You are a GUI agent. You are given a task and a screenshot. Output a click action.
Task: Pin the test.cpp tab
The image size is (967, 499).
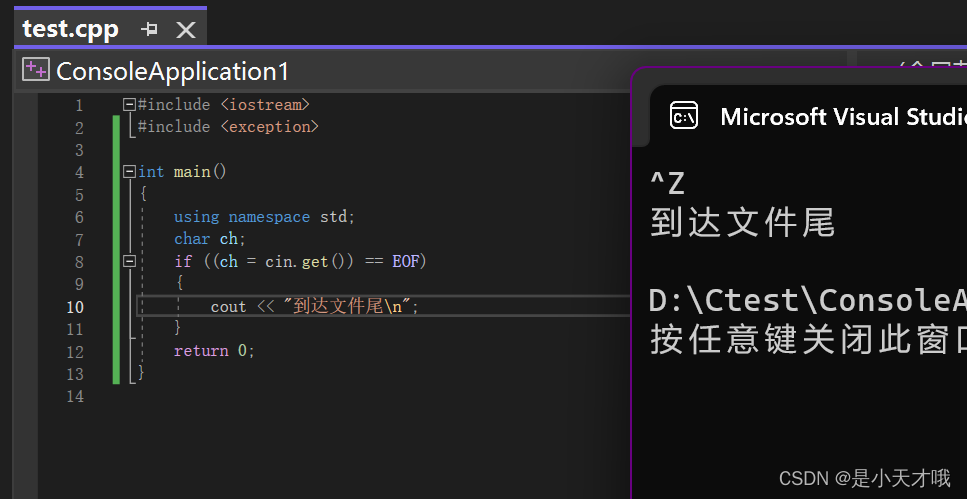pyautogui.click(x=149, y=29)
